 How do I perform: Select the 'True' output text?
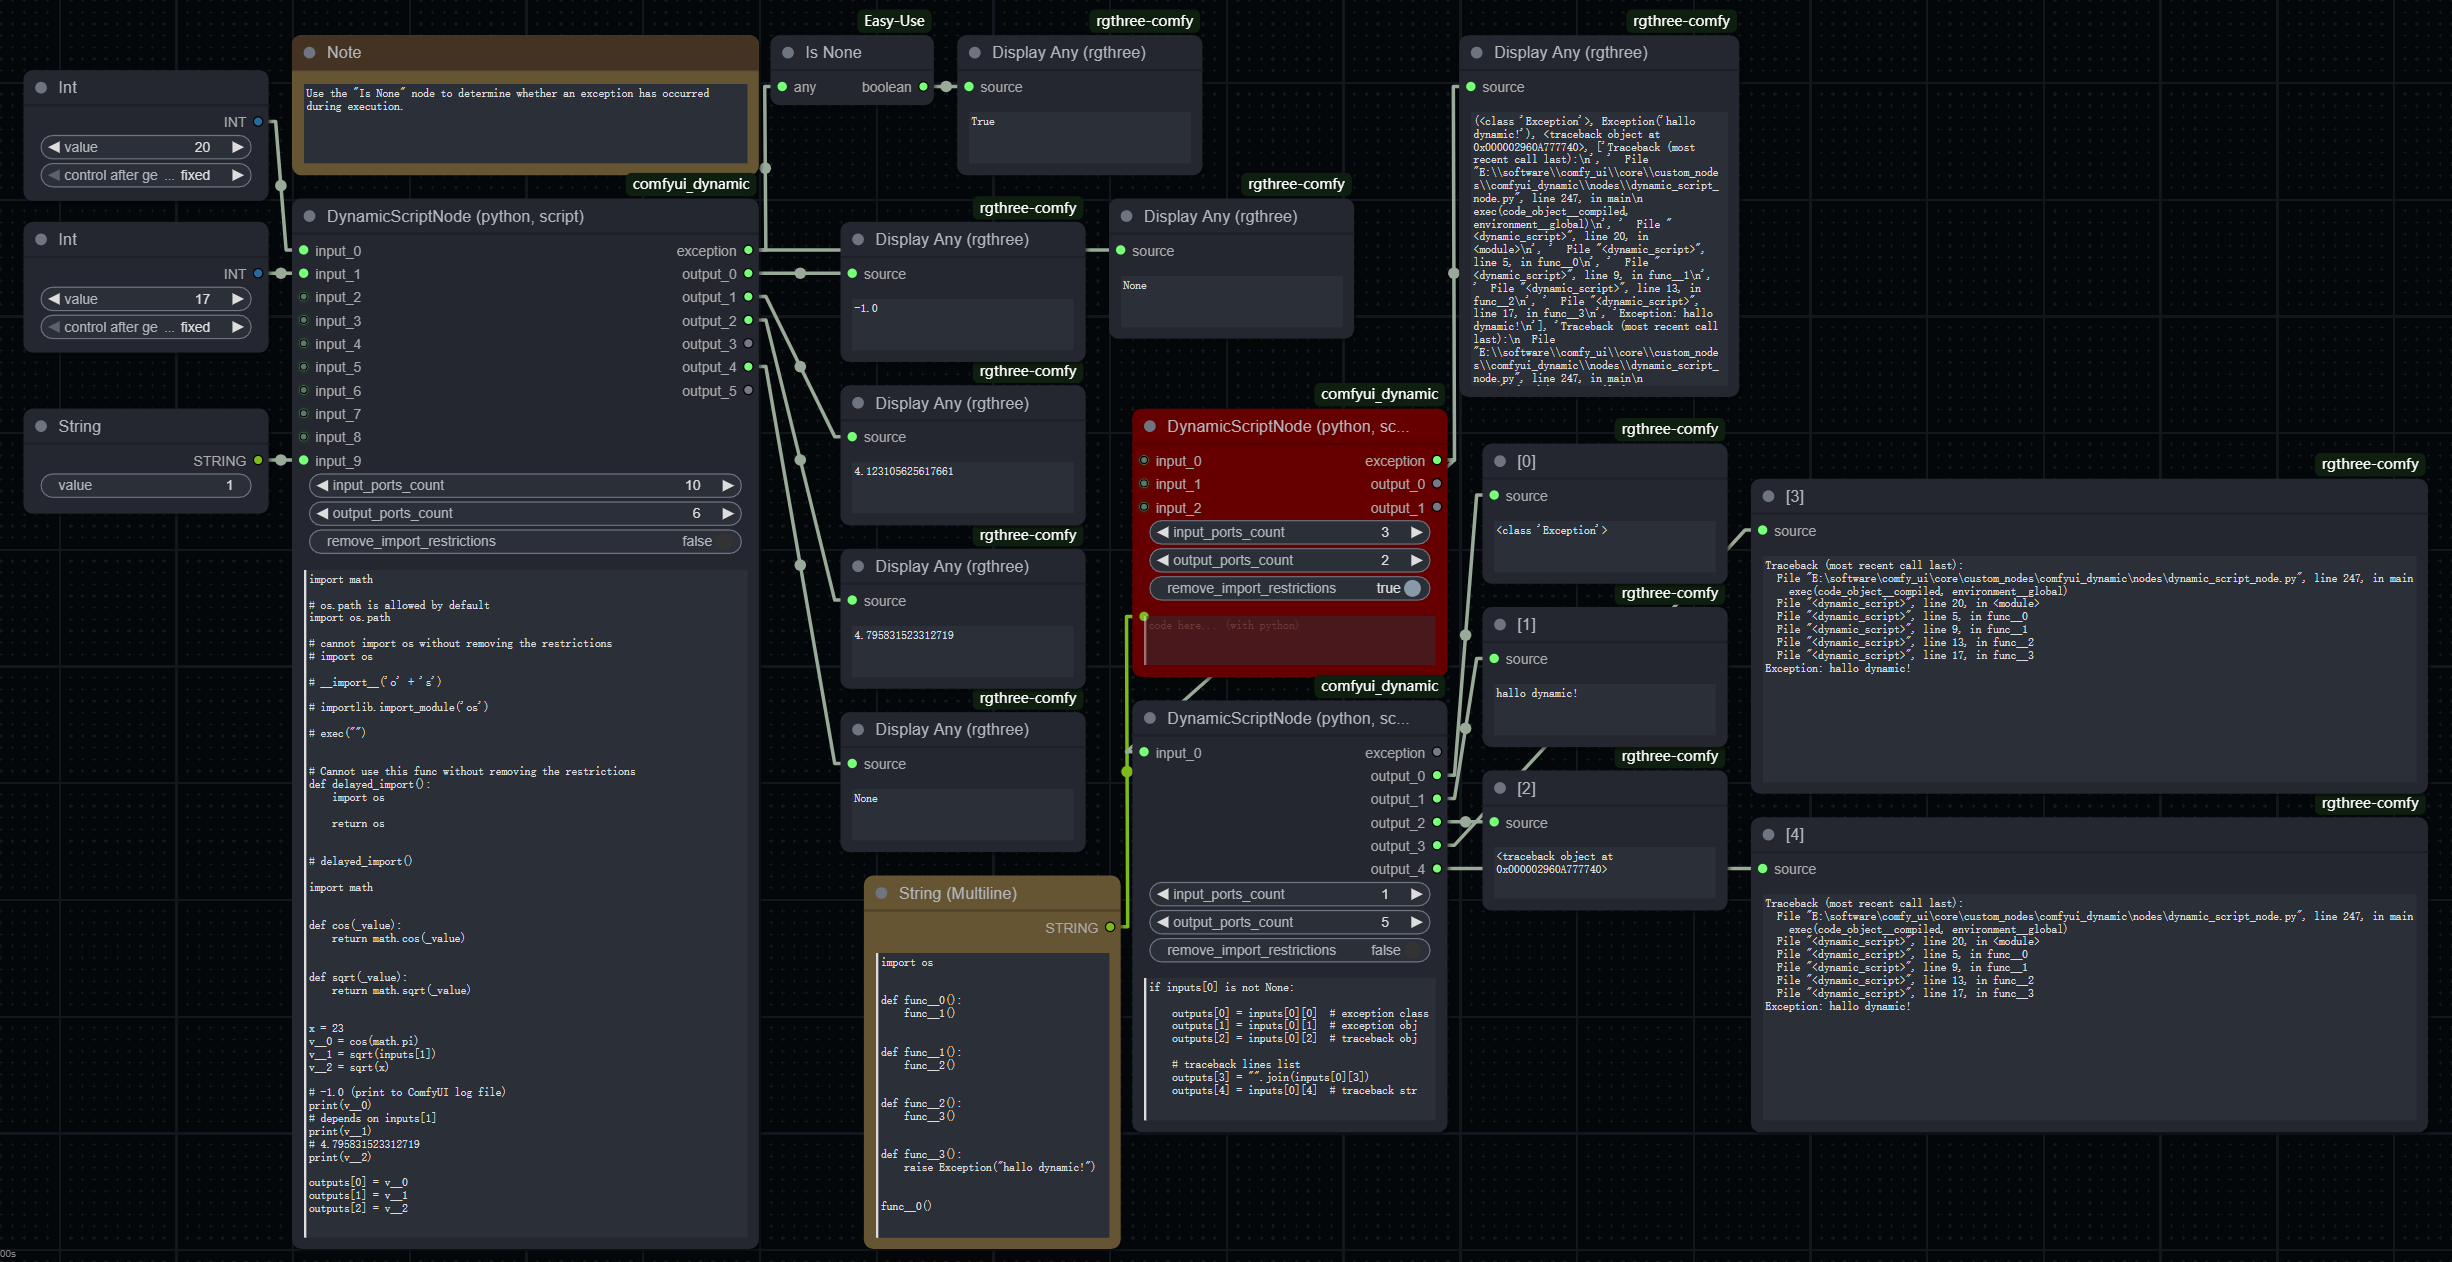983,122
